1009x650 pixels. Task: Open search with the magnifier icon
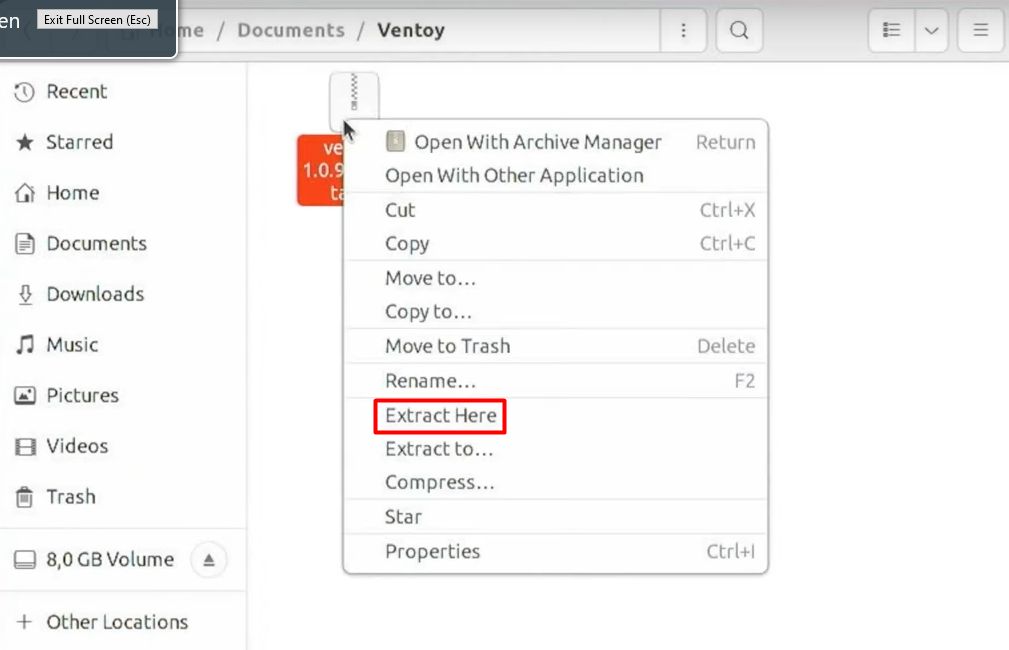738,30
